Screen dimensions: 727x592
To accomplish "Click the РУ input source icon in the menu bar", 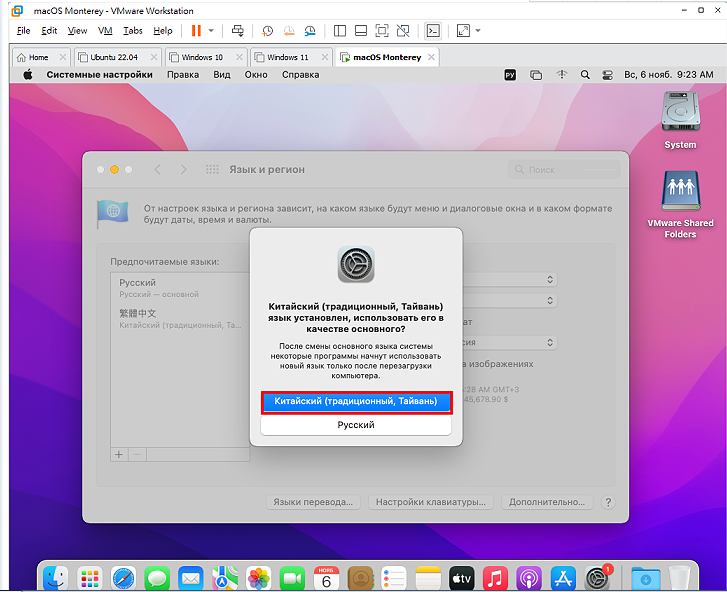I will 510,75.
